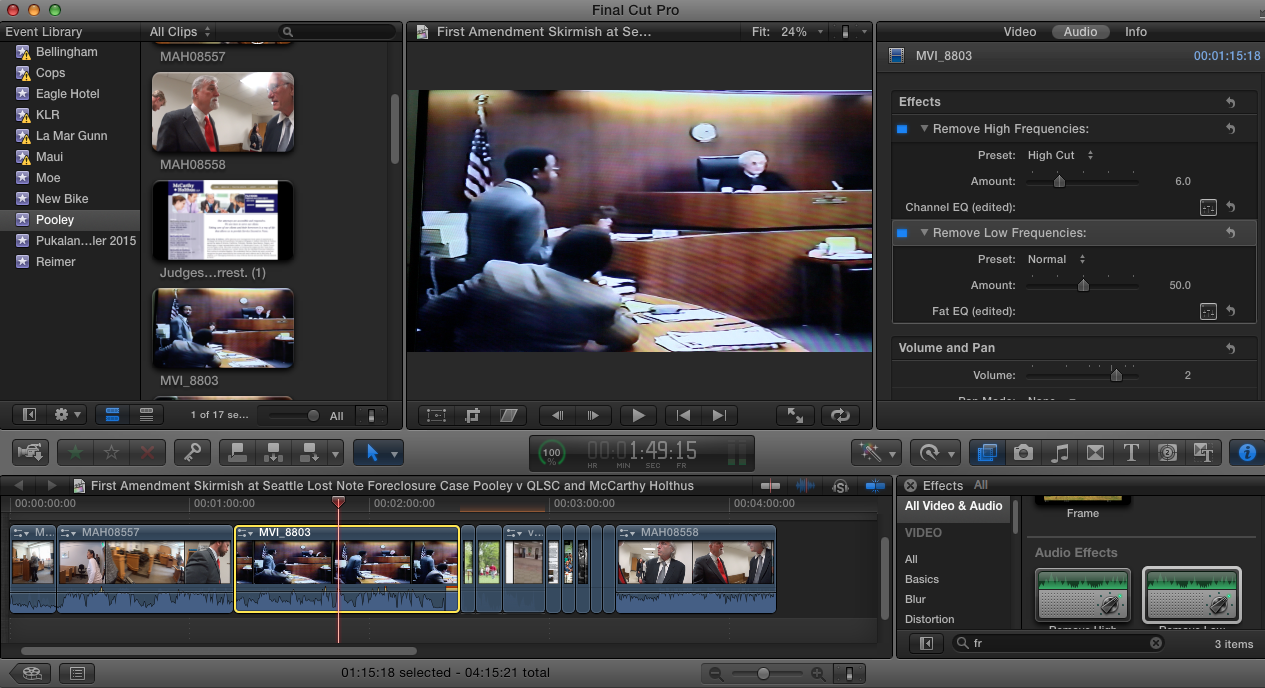Toggle loop playback button
The image size is (1265, 688).
(x=840, y=415)
